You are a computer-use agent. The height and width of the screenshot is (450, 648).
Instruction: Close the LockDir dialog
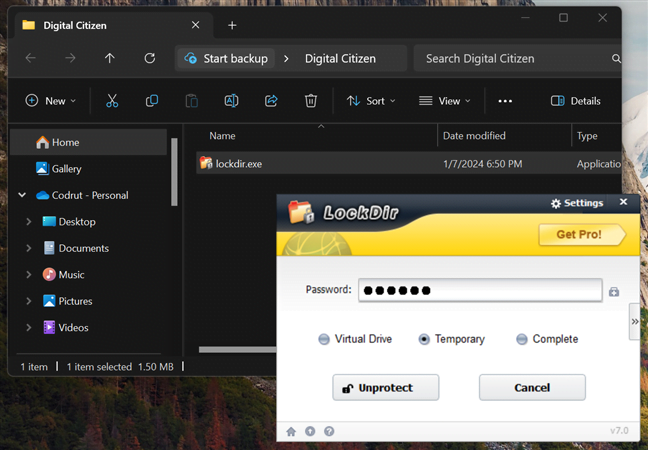click(x=624, y=202)
